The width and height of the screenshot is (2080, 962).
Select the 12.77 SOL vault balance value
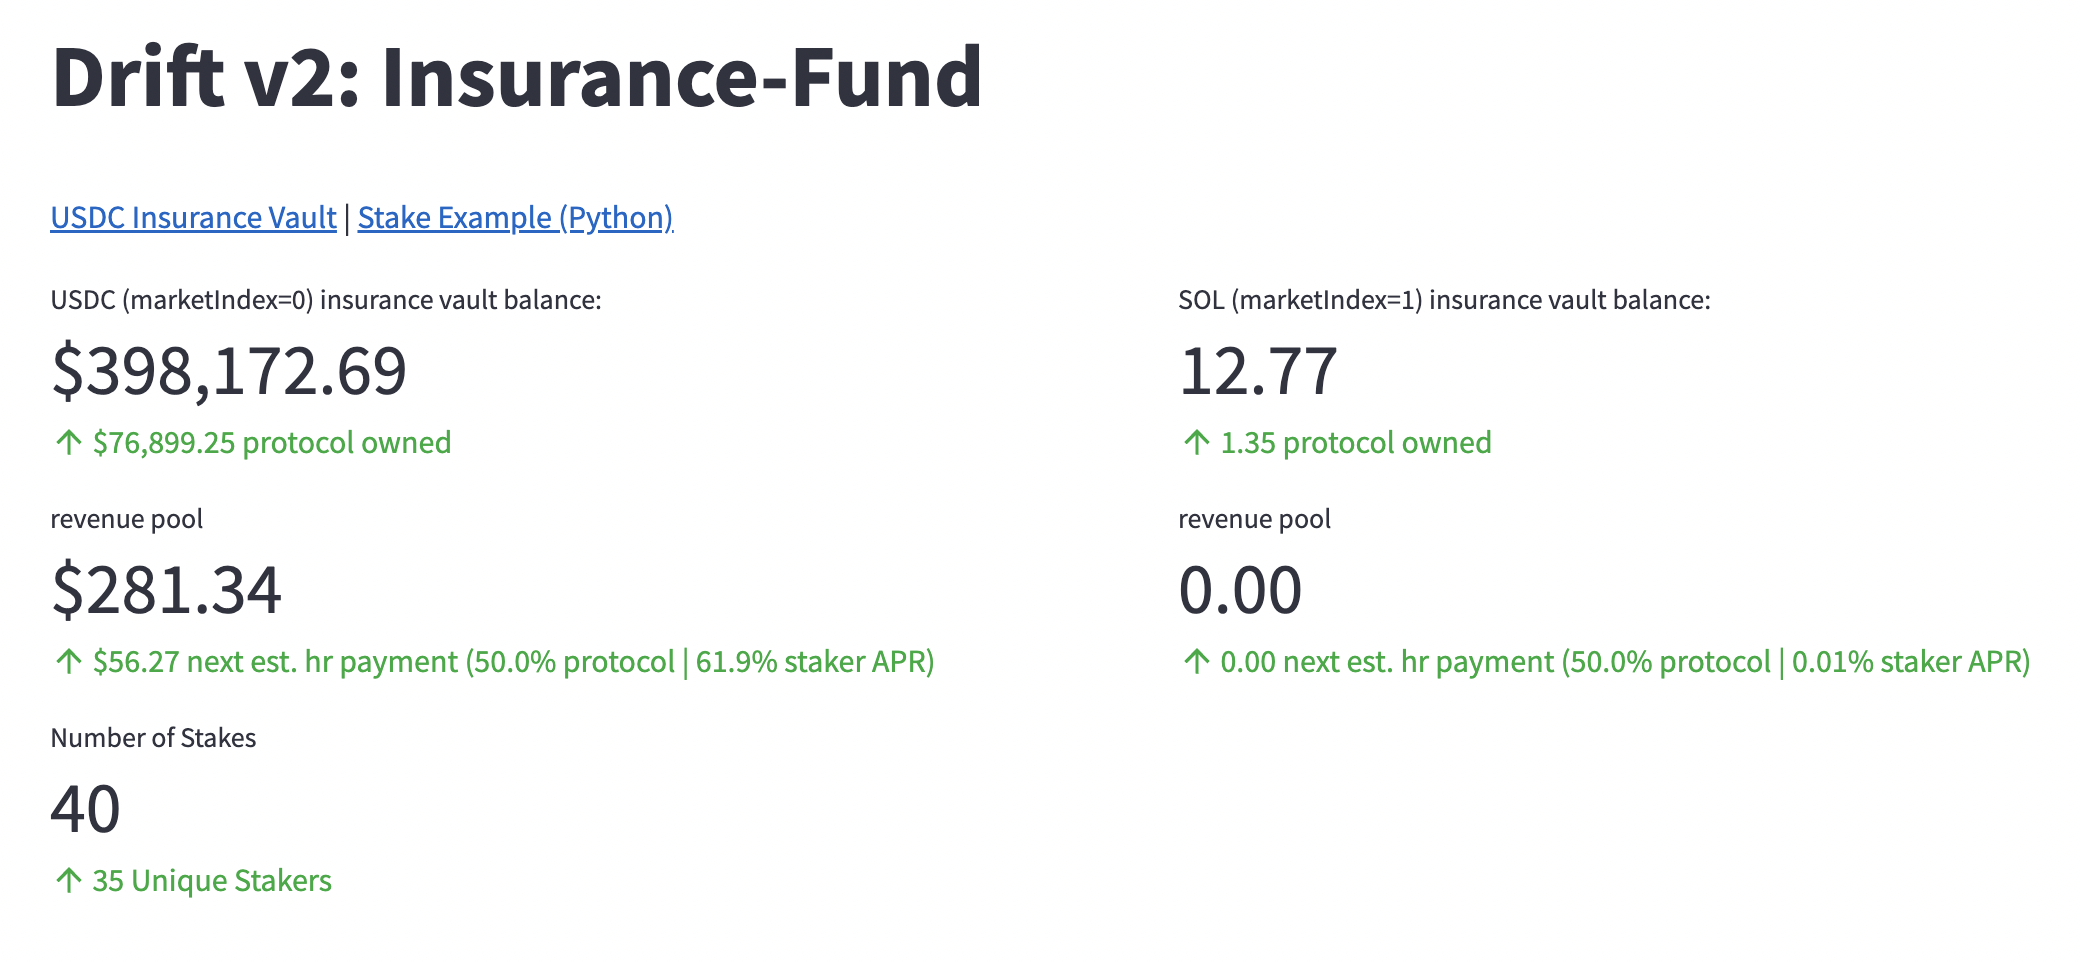1257,371
